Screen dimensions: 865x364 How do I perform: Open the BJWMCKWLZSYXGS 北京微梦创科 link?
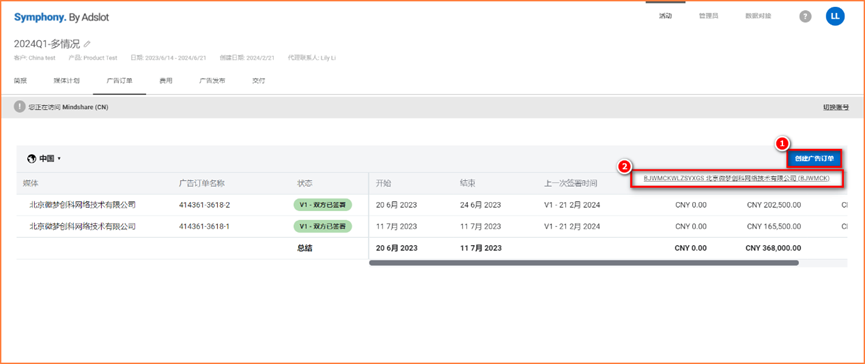coord(737,179)
